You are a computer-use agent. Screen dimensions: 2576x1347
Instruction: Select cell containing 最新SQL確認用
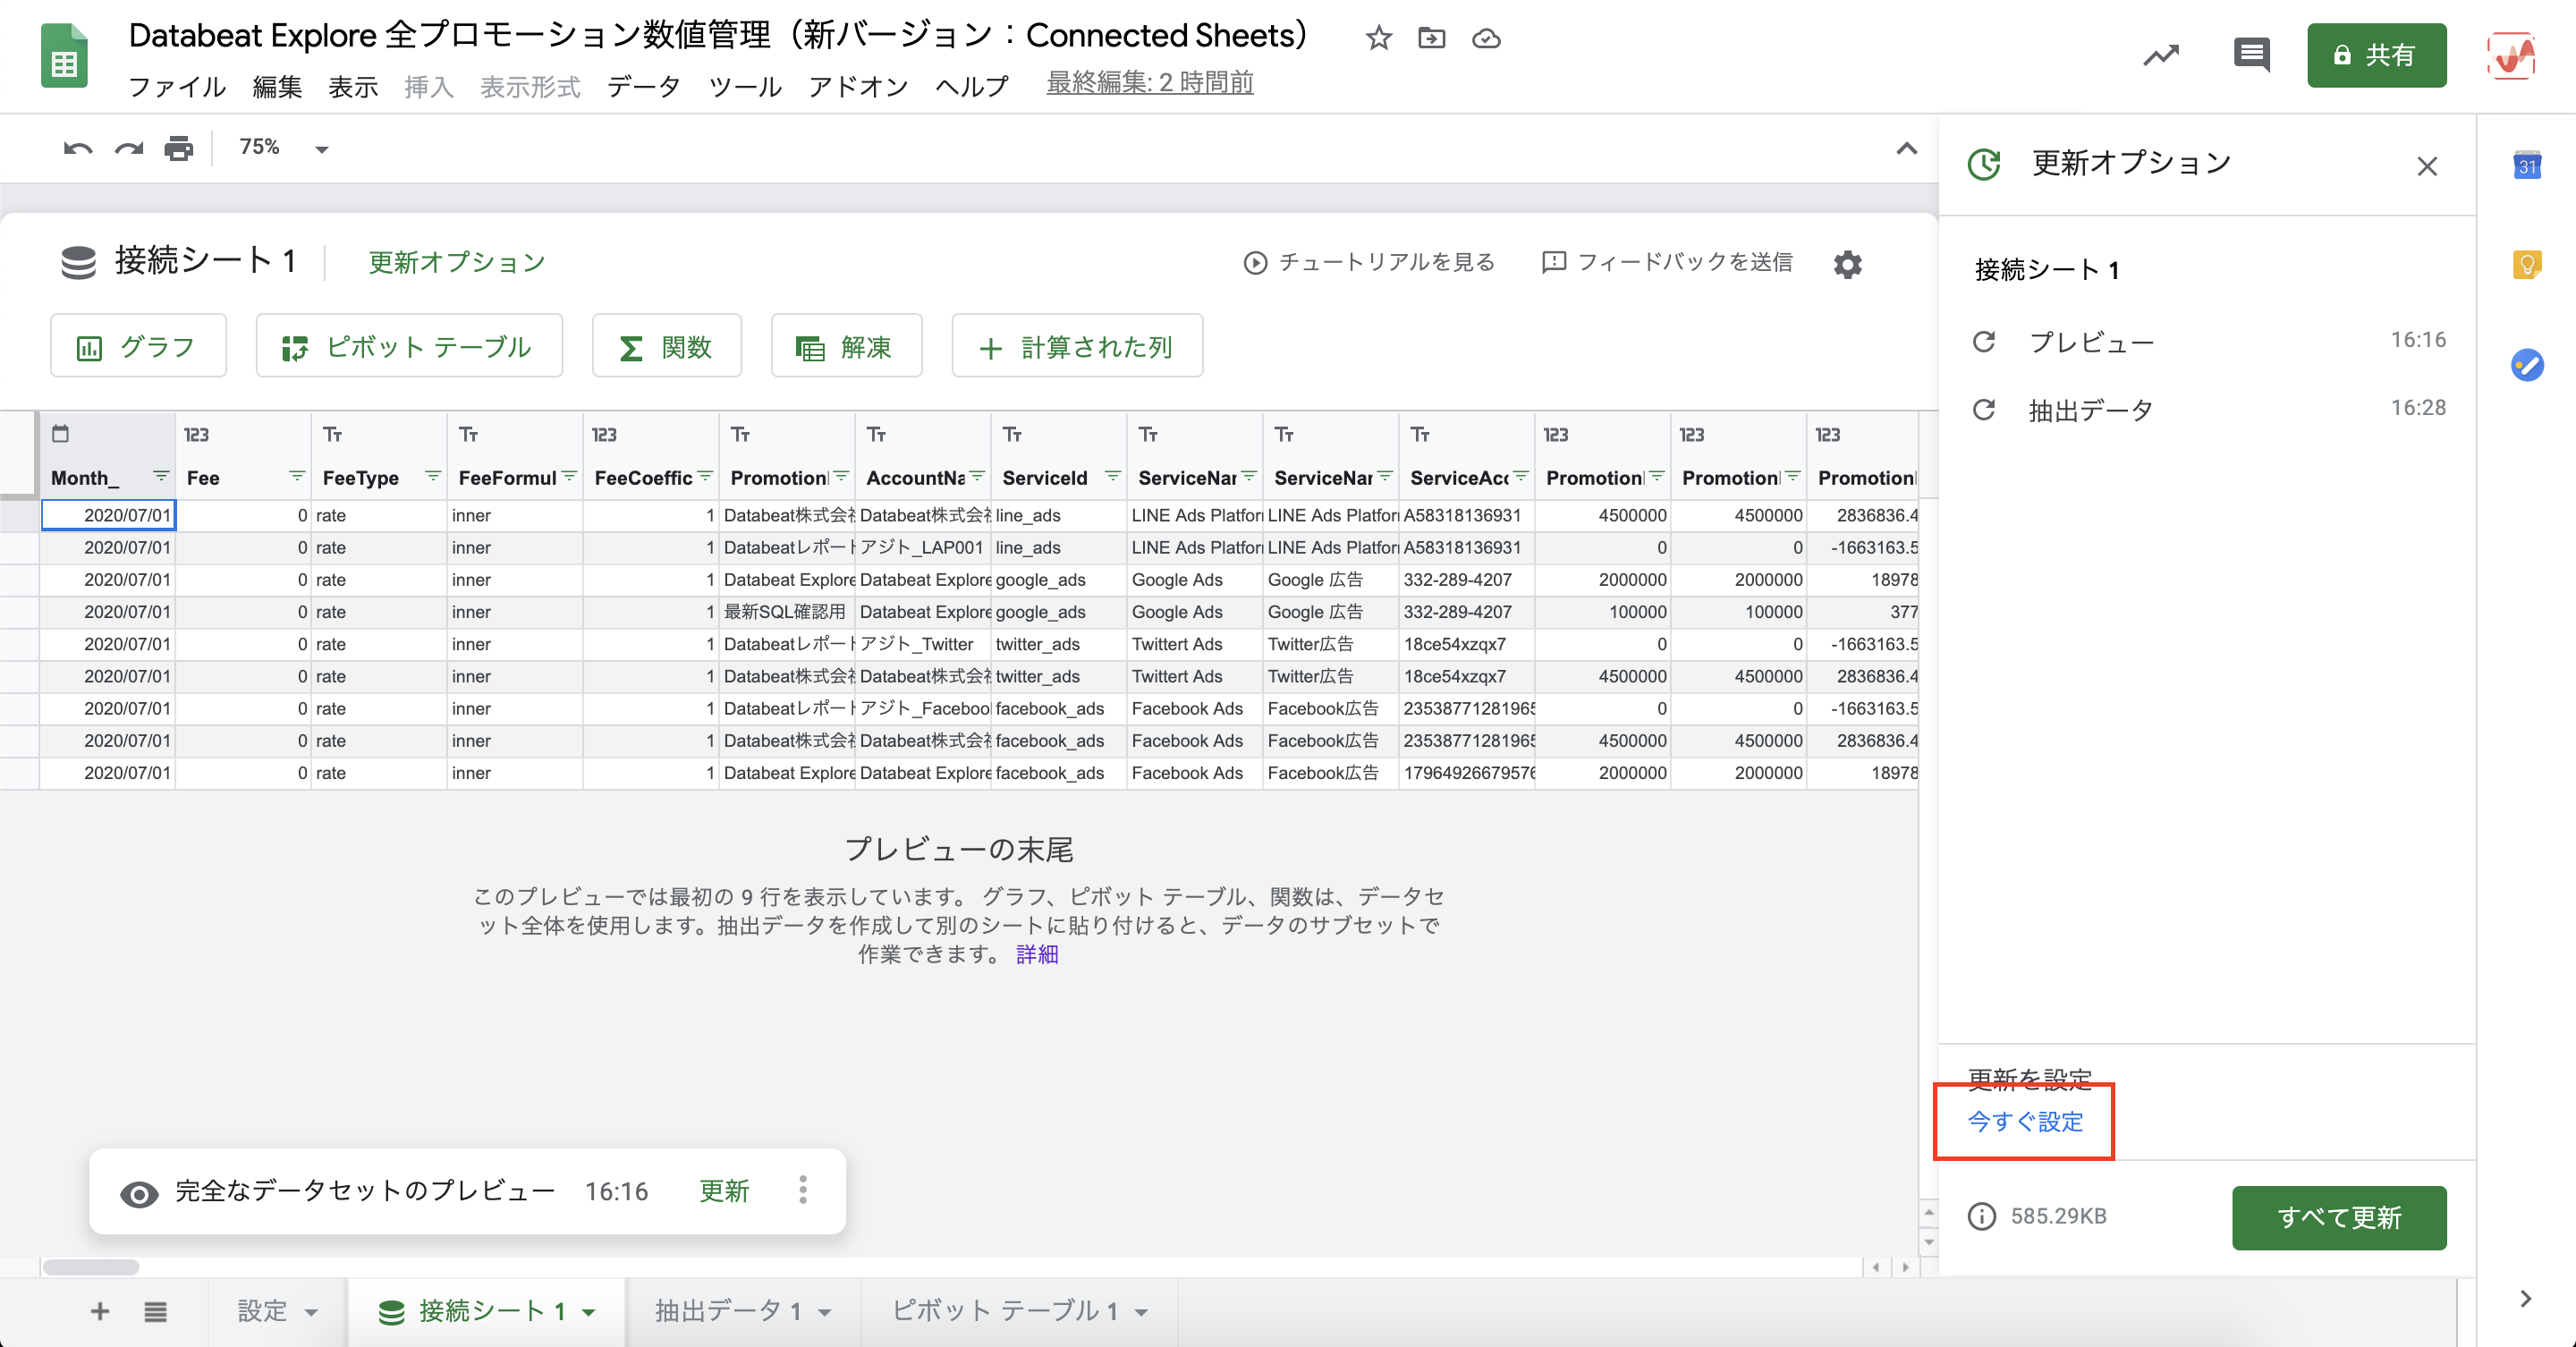click(786, 612)
